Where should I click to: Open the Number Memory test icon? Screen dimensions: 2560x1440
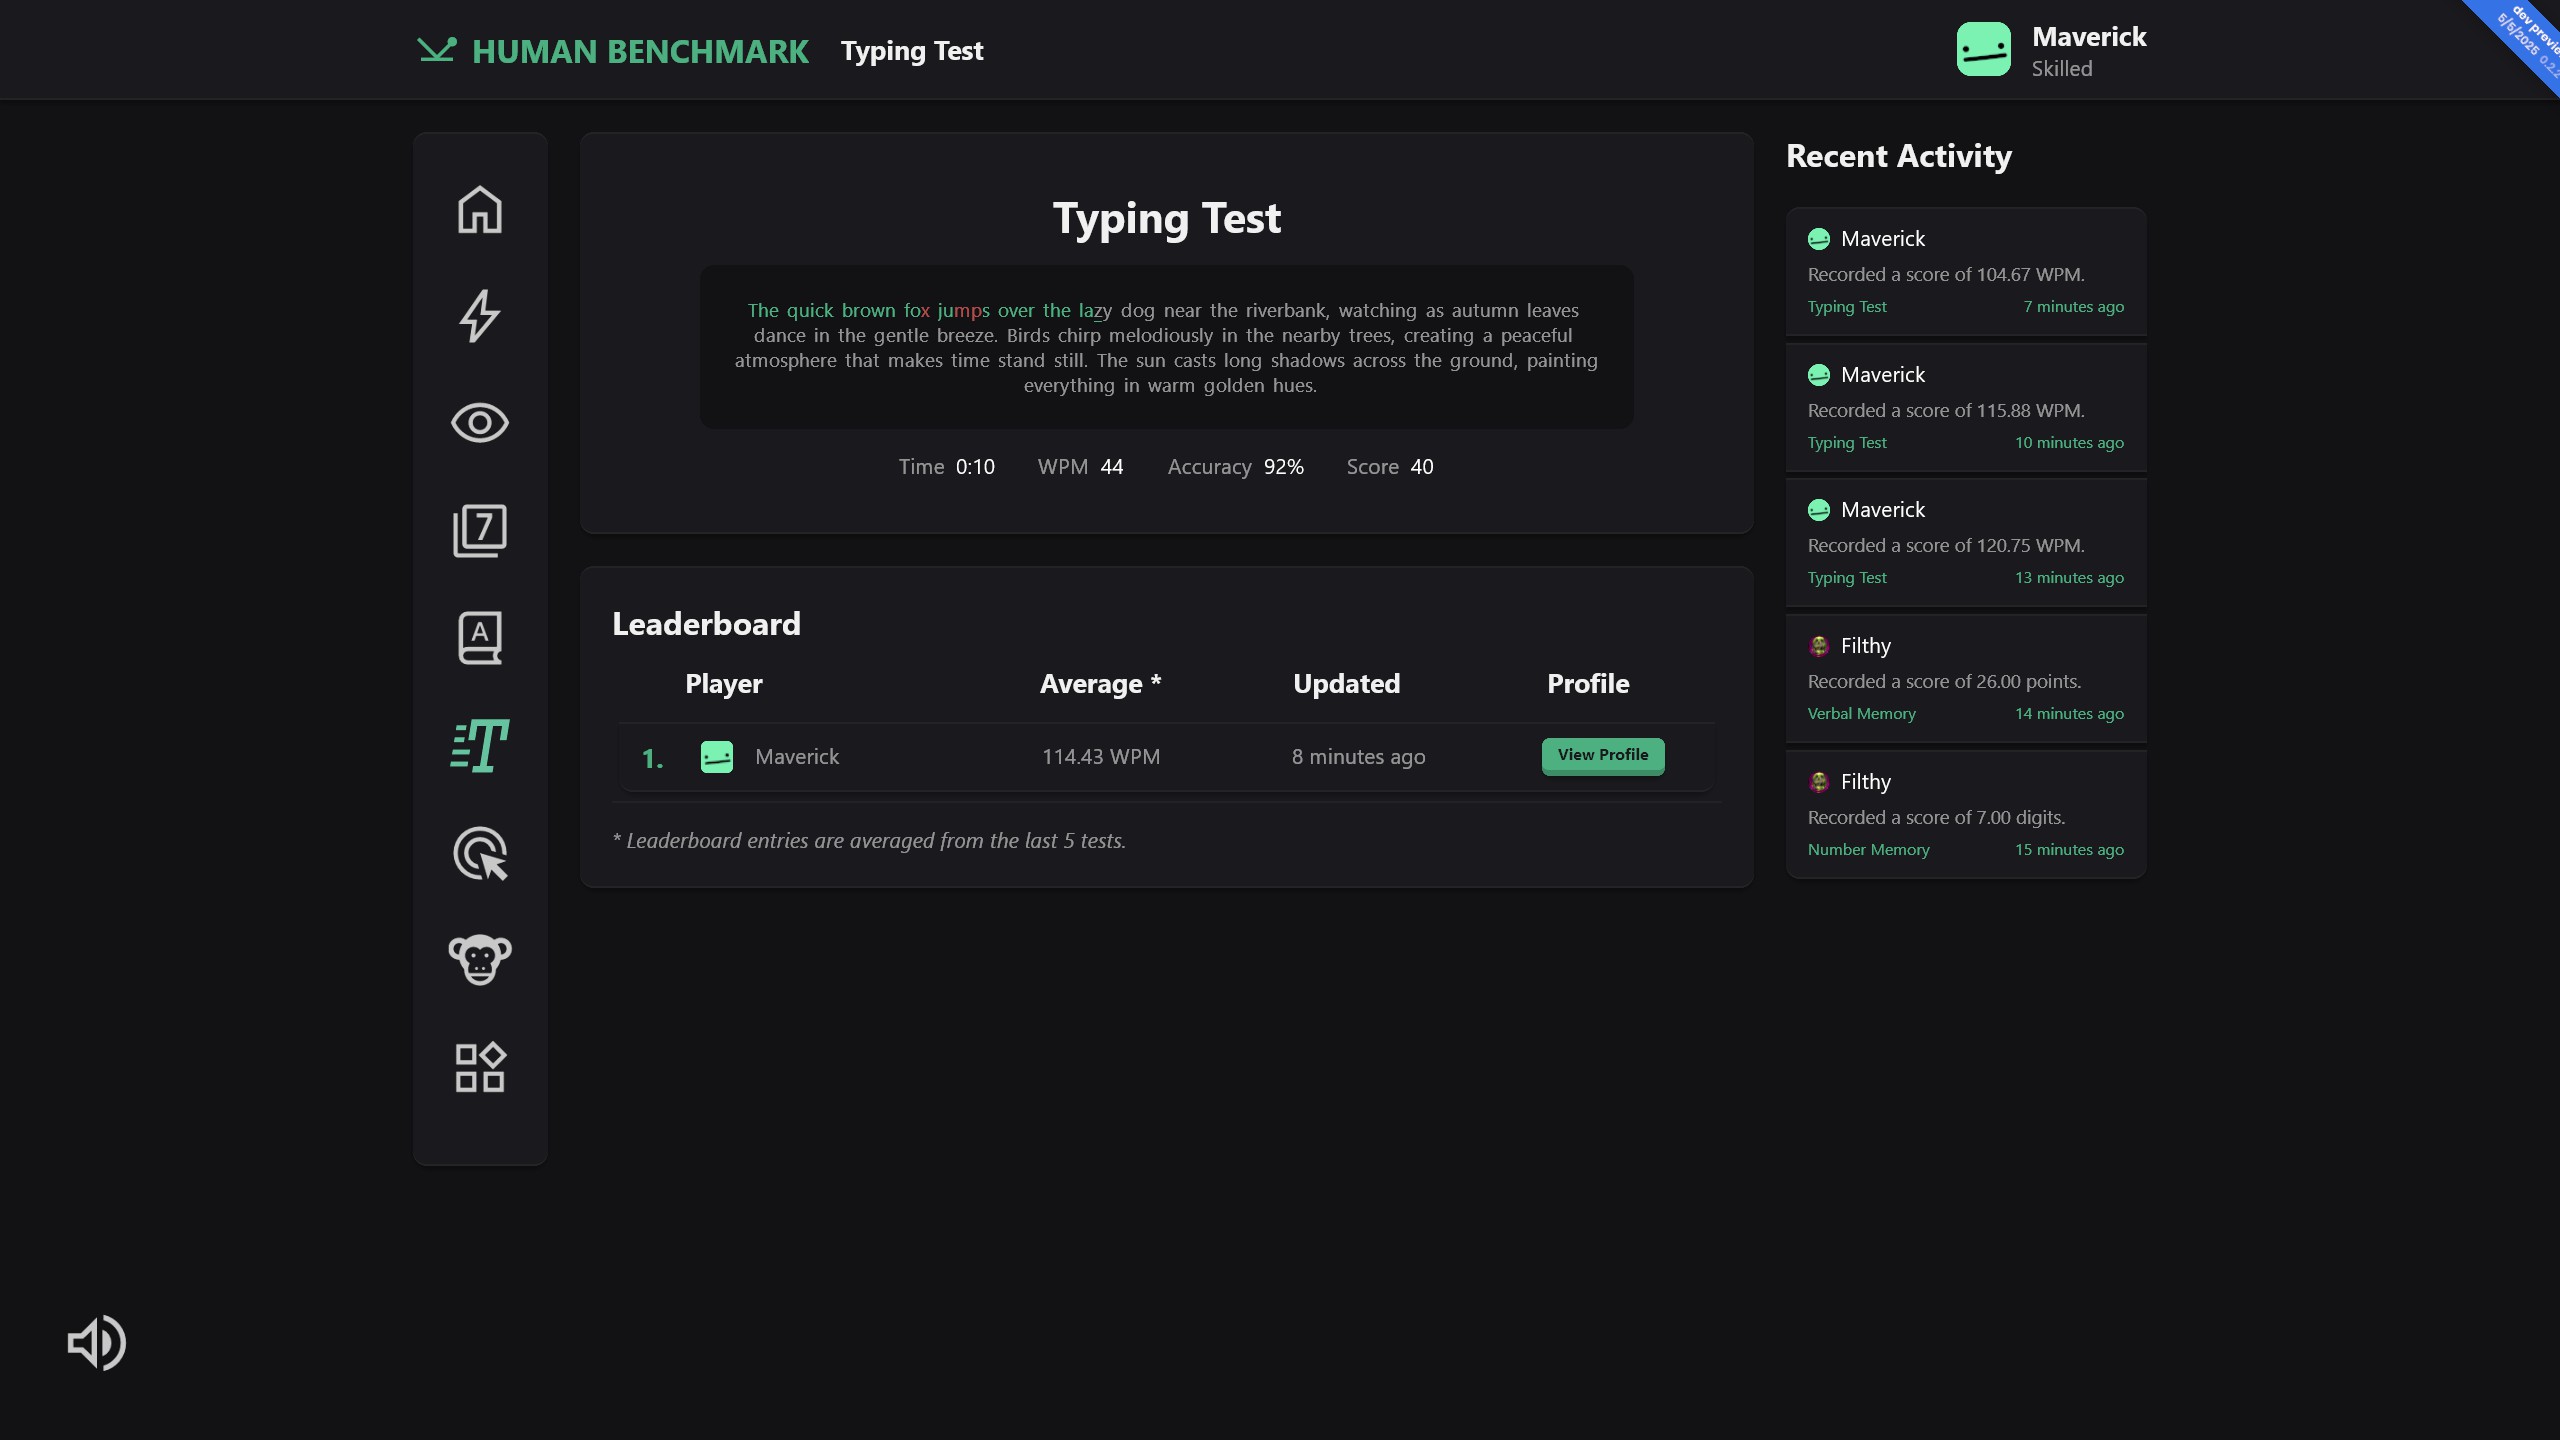pos(480,530)
